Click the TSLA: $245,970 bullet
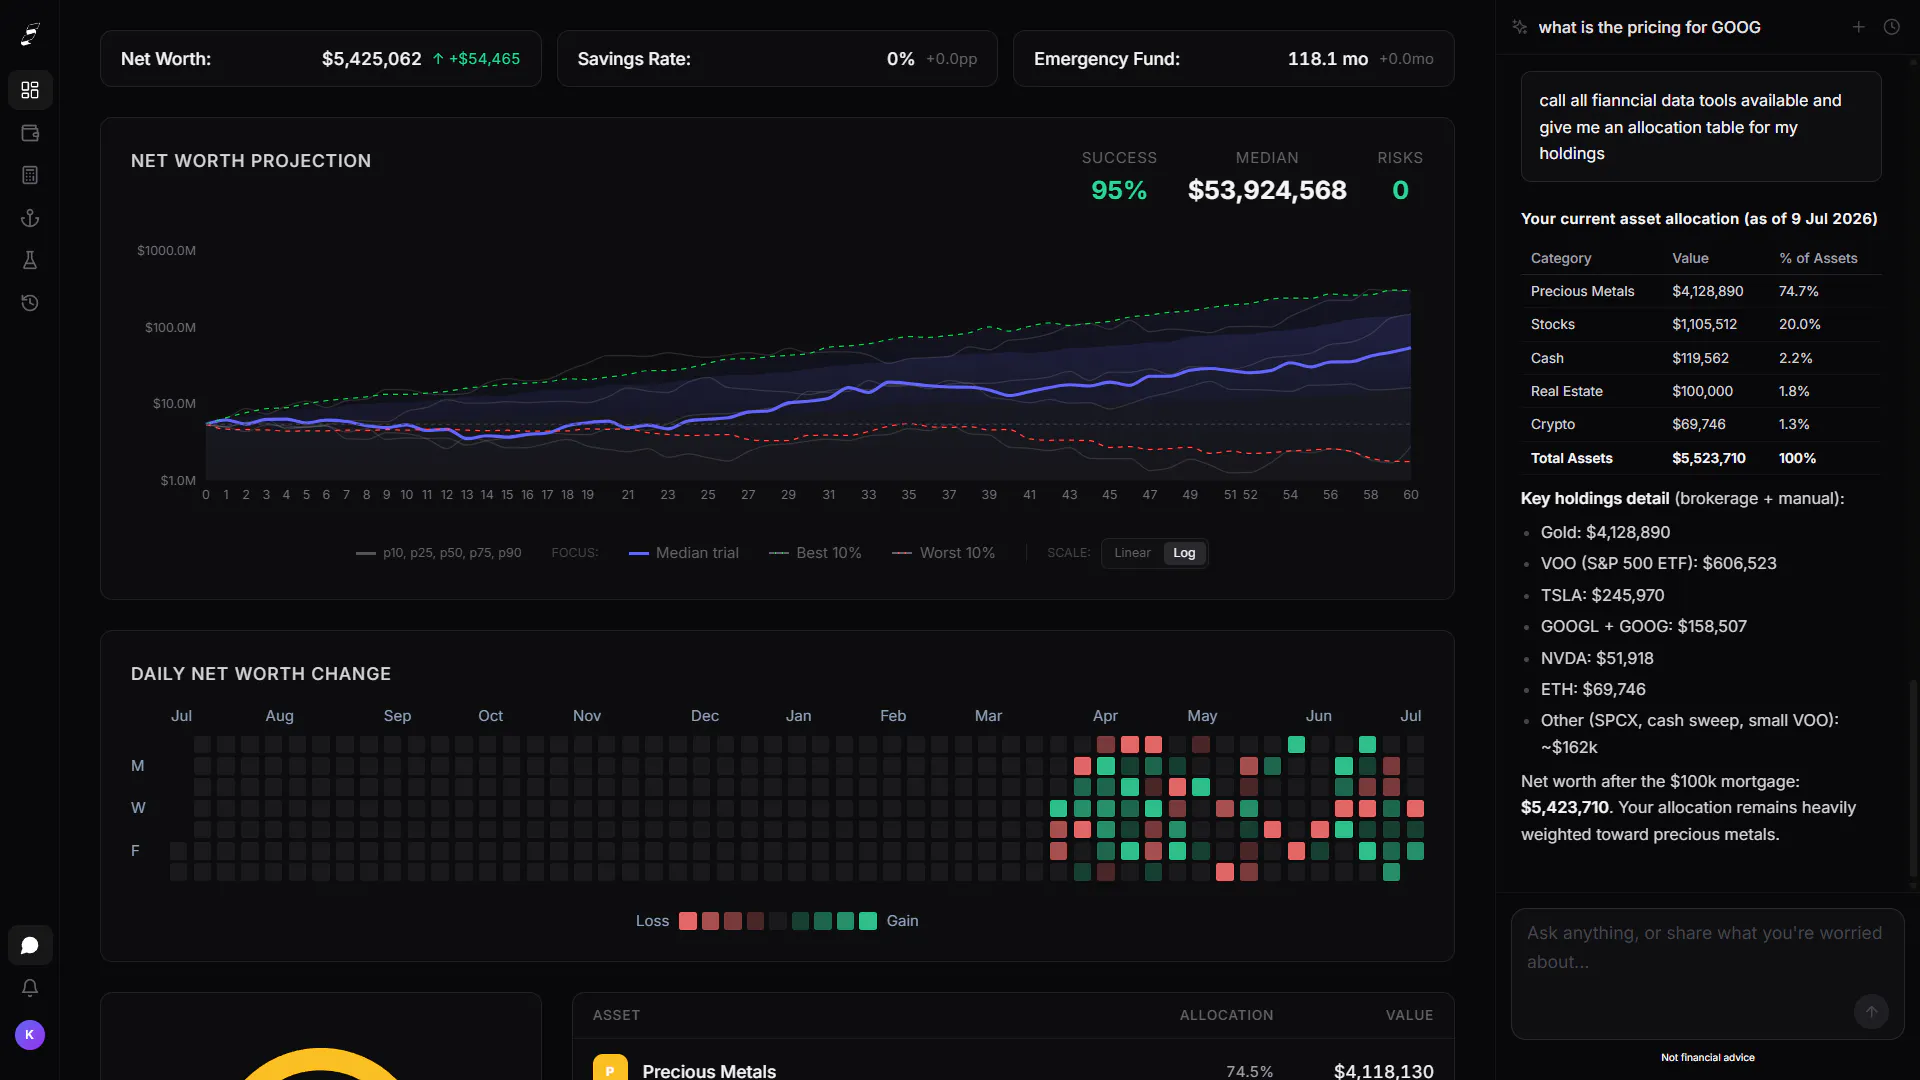 (x=1602, y=595)
